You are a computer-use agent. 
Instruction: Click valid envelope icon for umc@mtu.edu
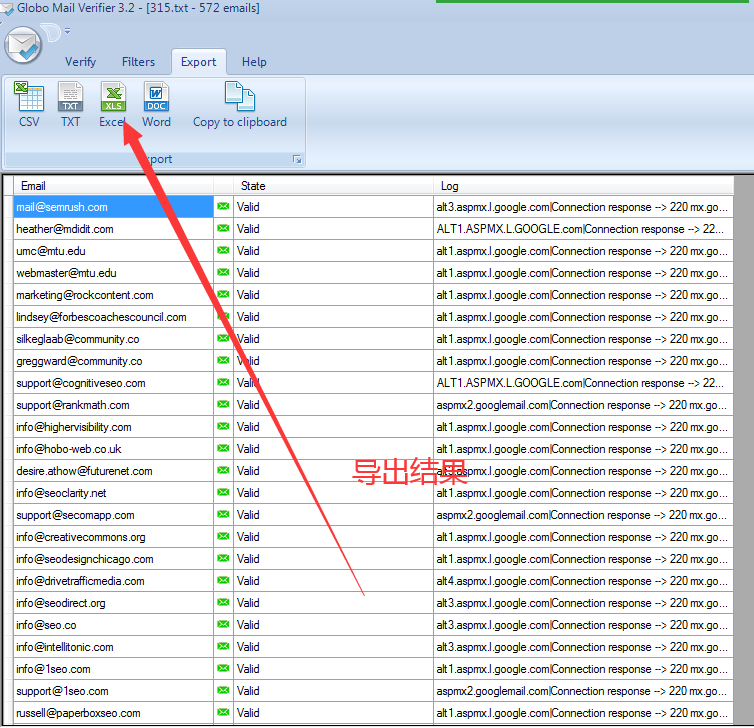click(x=223, y=251)
